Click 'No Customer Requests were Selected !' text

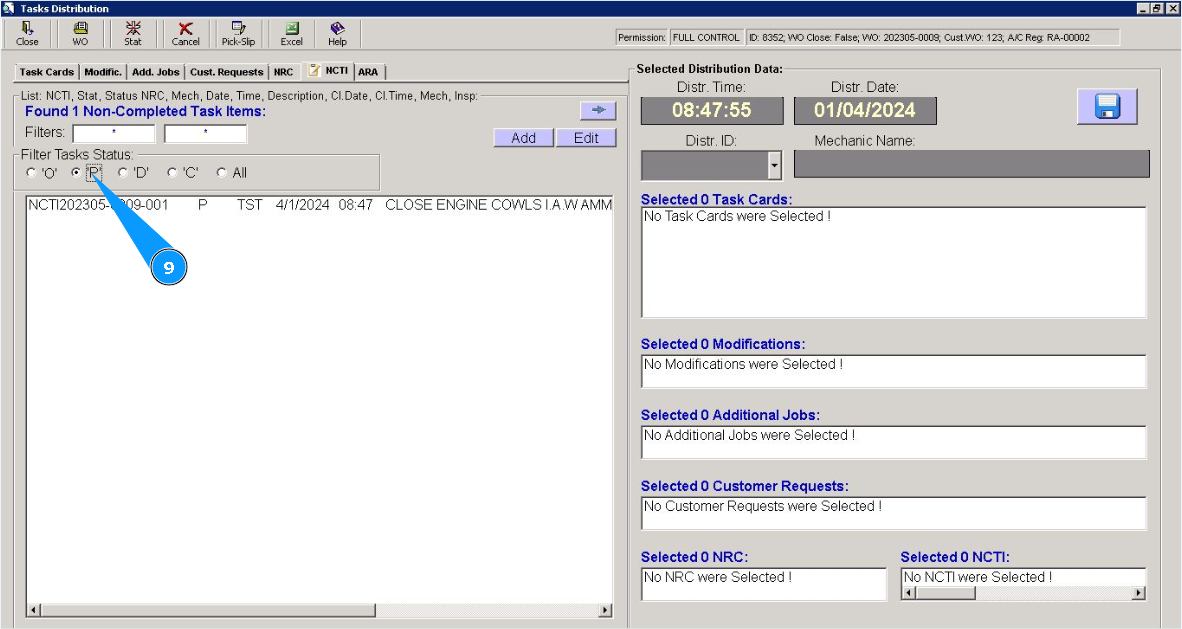point(762,506)
